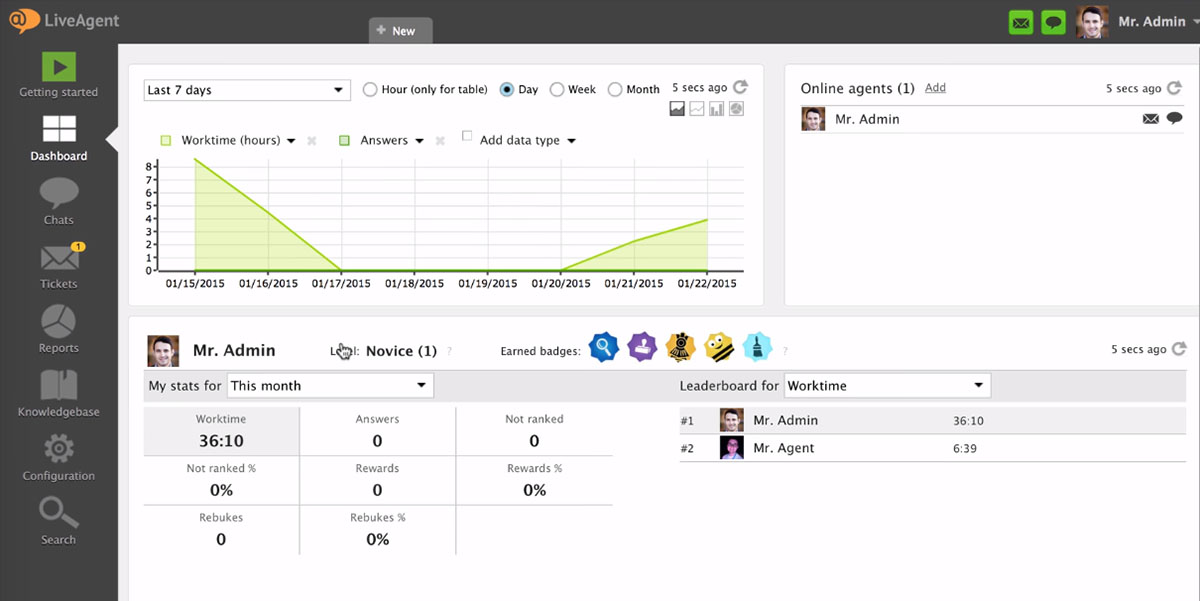Switch chart to pie chart view

coord(737,109)
